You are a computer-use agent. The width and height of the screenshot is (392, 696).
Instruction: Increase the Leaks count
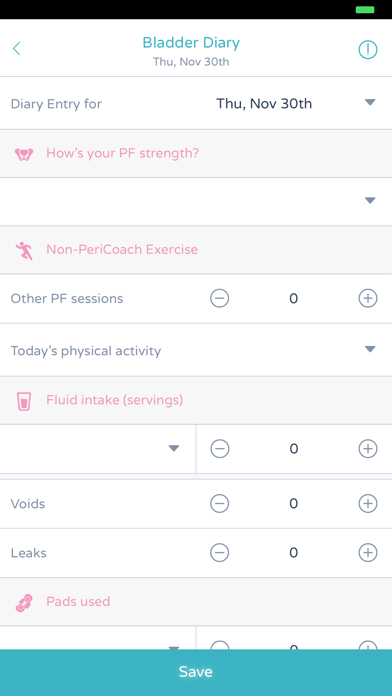(x=368, y=553)
